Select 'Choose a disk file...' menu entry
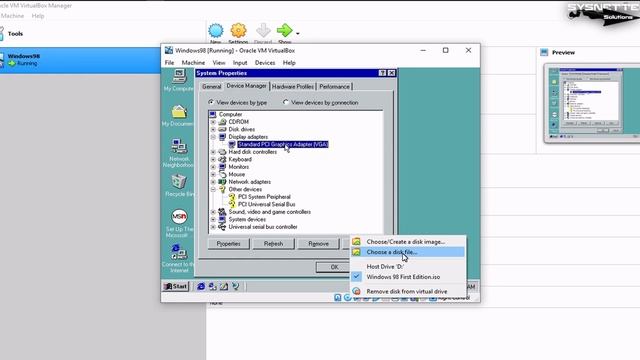This screenshot has width=640, height=360. (x=408, y=252)
